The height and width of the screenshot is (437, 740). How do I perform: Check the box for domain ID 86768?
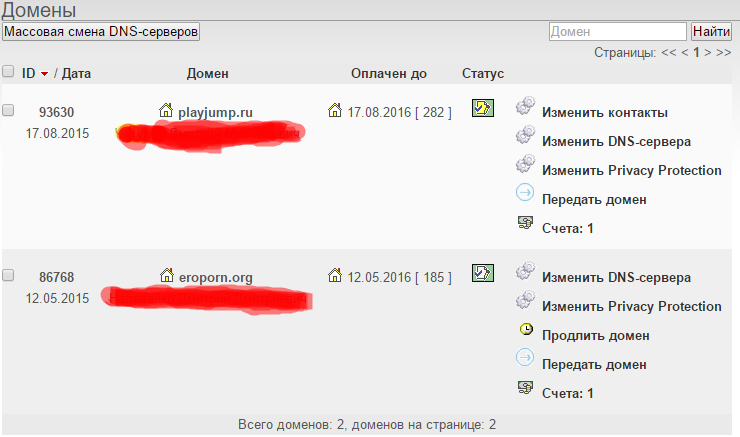tap(8, 275)
